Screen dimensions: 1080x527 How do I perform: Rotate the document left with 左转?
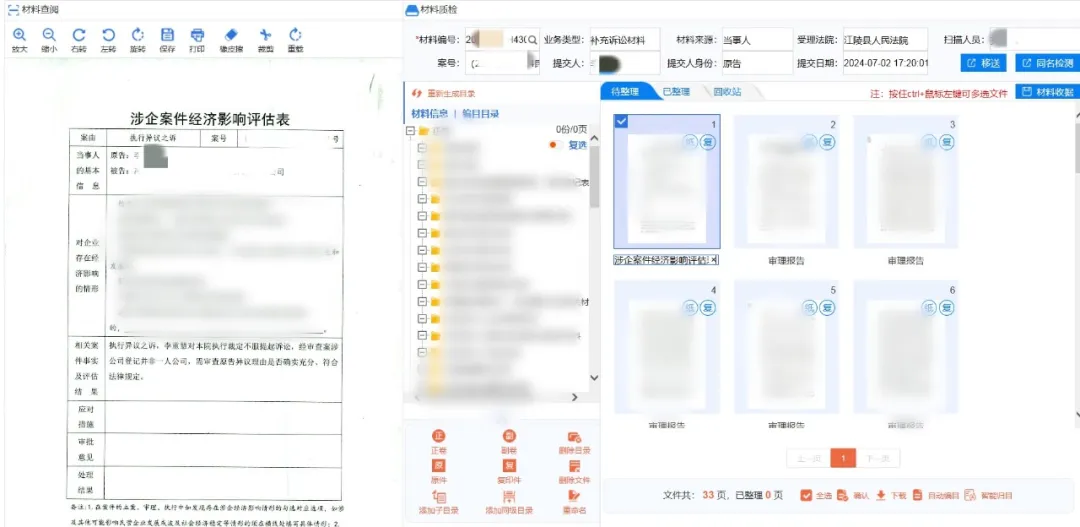click(108, 35)
